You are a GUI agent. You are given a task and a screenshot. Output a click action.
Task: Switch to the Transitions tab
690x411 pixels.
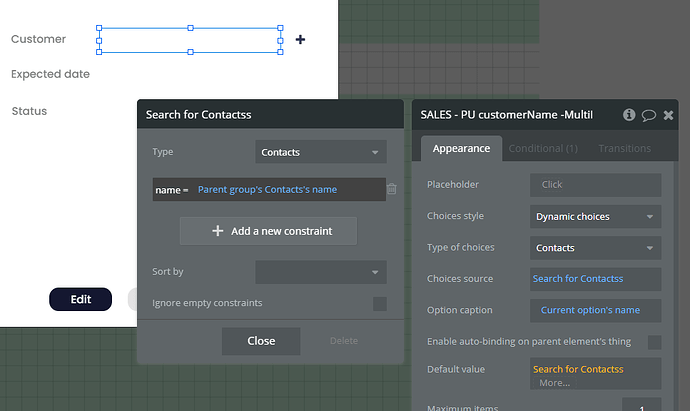pyautogui.click(x=624, y=149)
